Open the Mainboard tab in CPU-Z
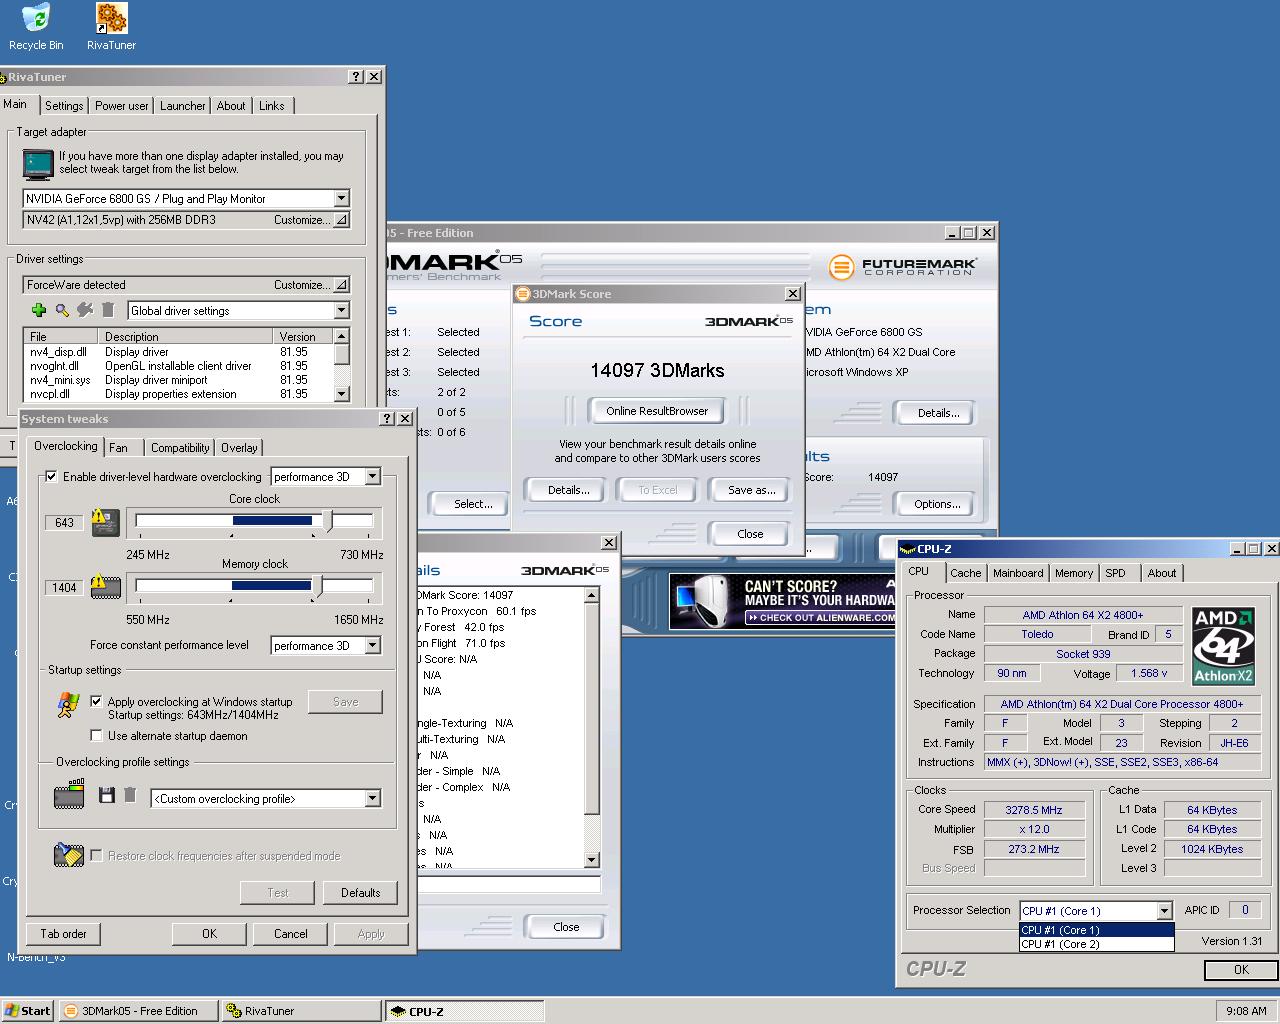Image resolution: width=1280 pixels, height=1024 pixels. 1018,573
